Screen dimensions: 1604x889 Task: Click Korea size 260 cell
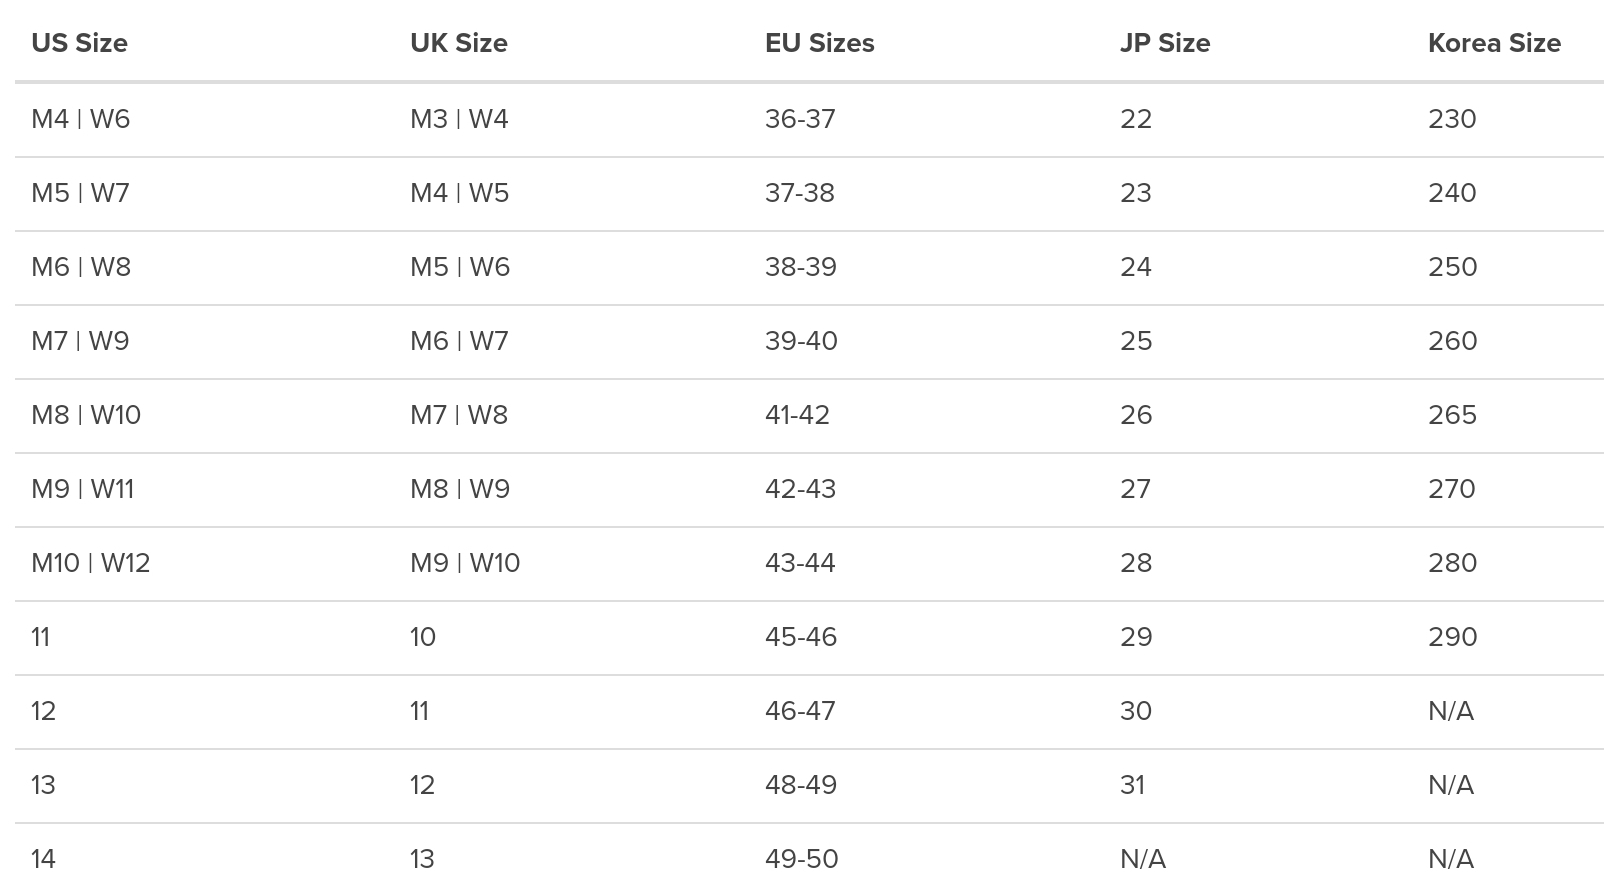pos(1453,341)
